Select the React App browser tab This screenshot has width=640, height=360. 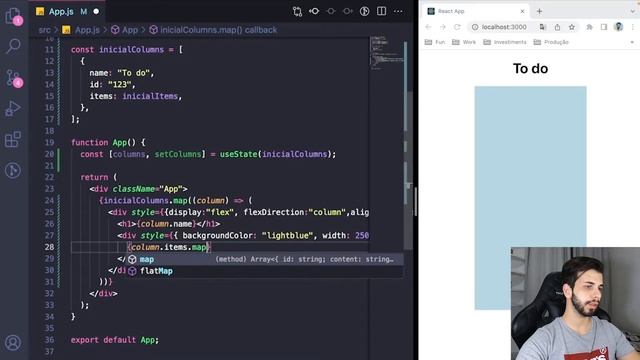[x=476, y=11]
